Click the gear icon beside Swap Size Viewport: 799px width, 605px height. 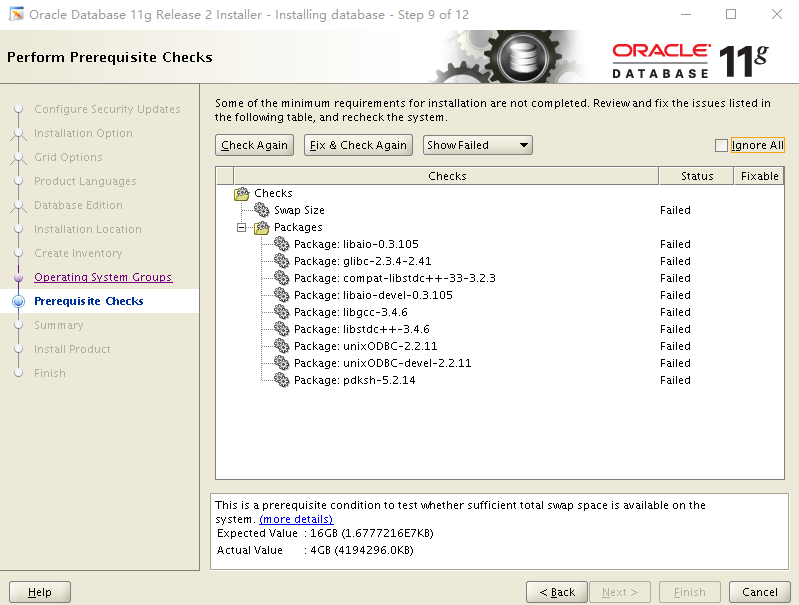[261, 210]
